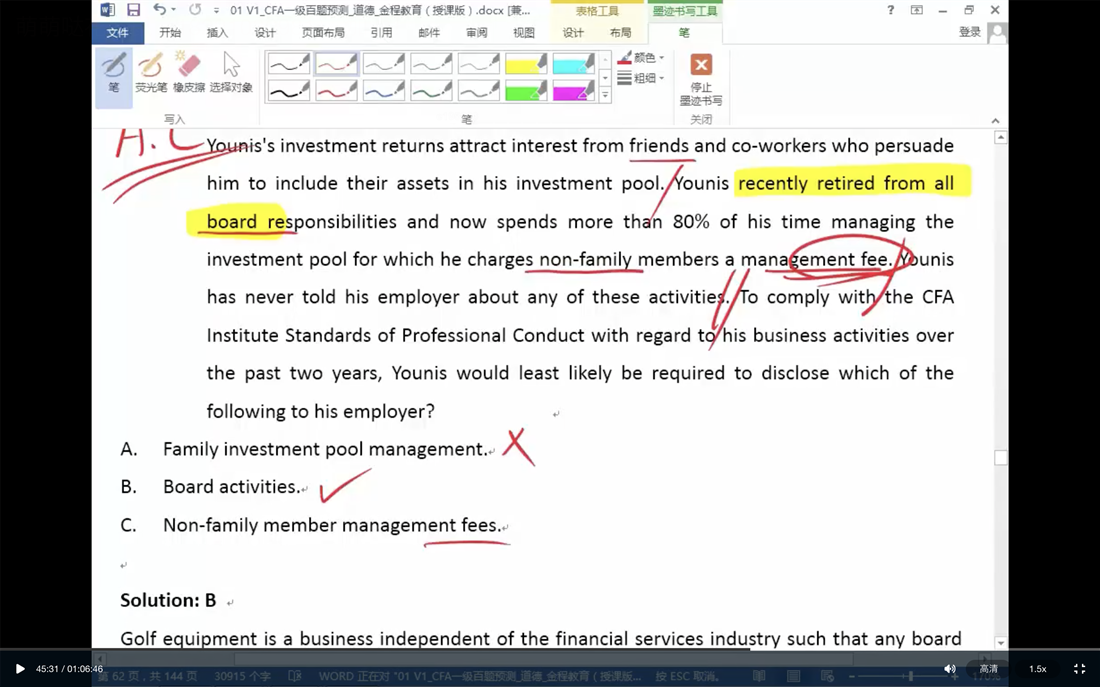Toggle the video volume/mute icon
The image size is (1100, 687).
[949, 669]
